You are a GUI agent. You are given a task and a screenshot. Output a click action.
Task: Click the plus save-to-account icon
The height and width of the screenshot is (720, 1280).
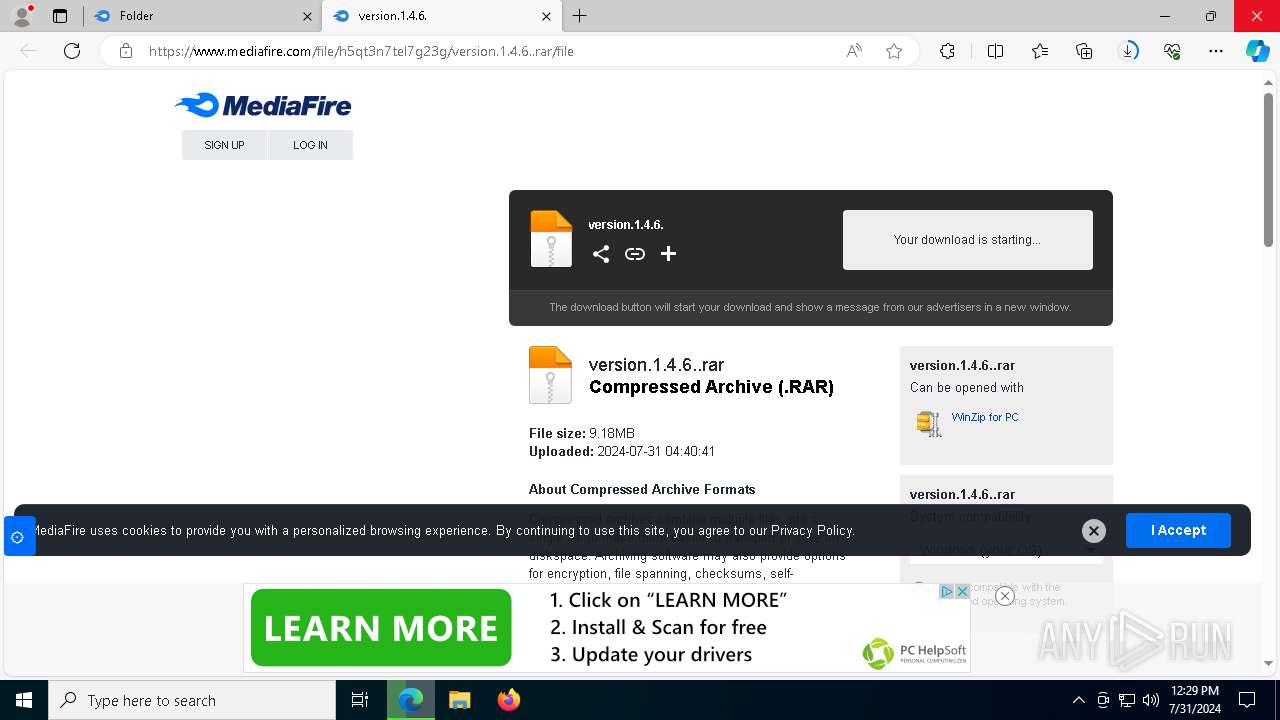(x=669, y=254)
